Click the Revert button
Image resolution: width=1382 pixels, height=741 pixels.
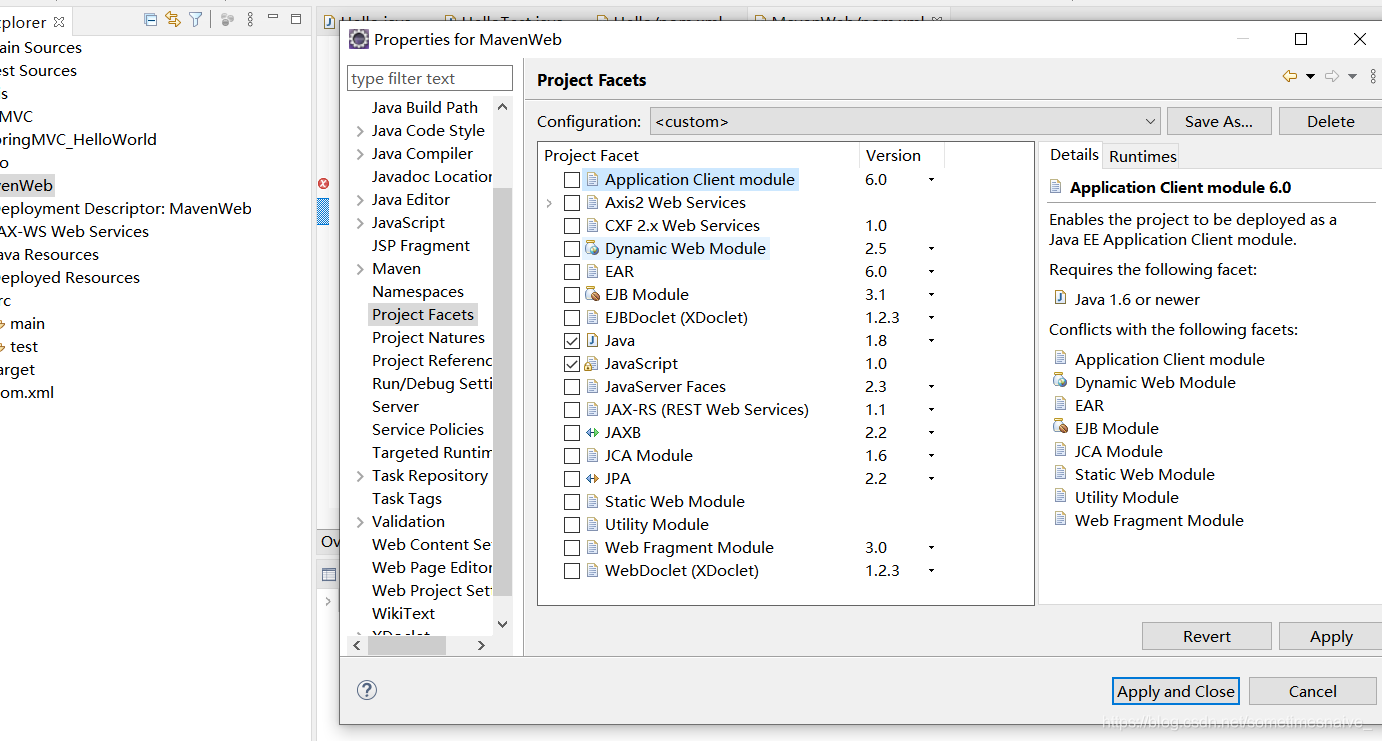pyautogui.click(x=1207, y=636)
